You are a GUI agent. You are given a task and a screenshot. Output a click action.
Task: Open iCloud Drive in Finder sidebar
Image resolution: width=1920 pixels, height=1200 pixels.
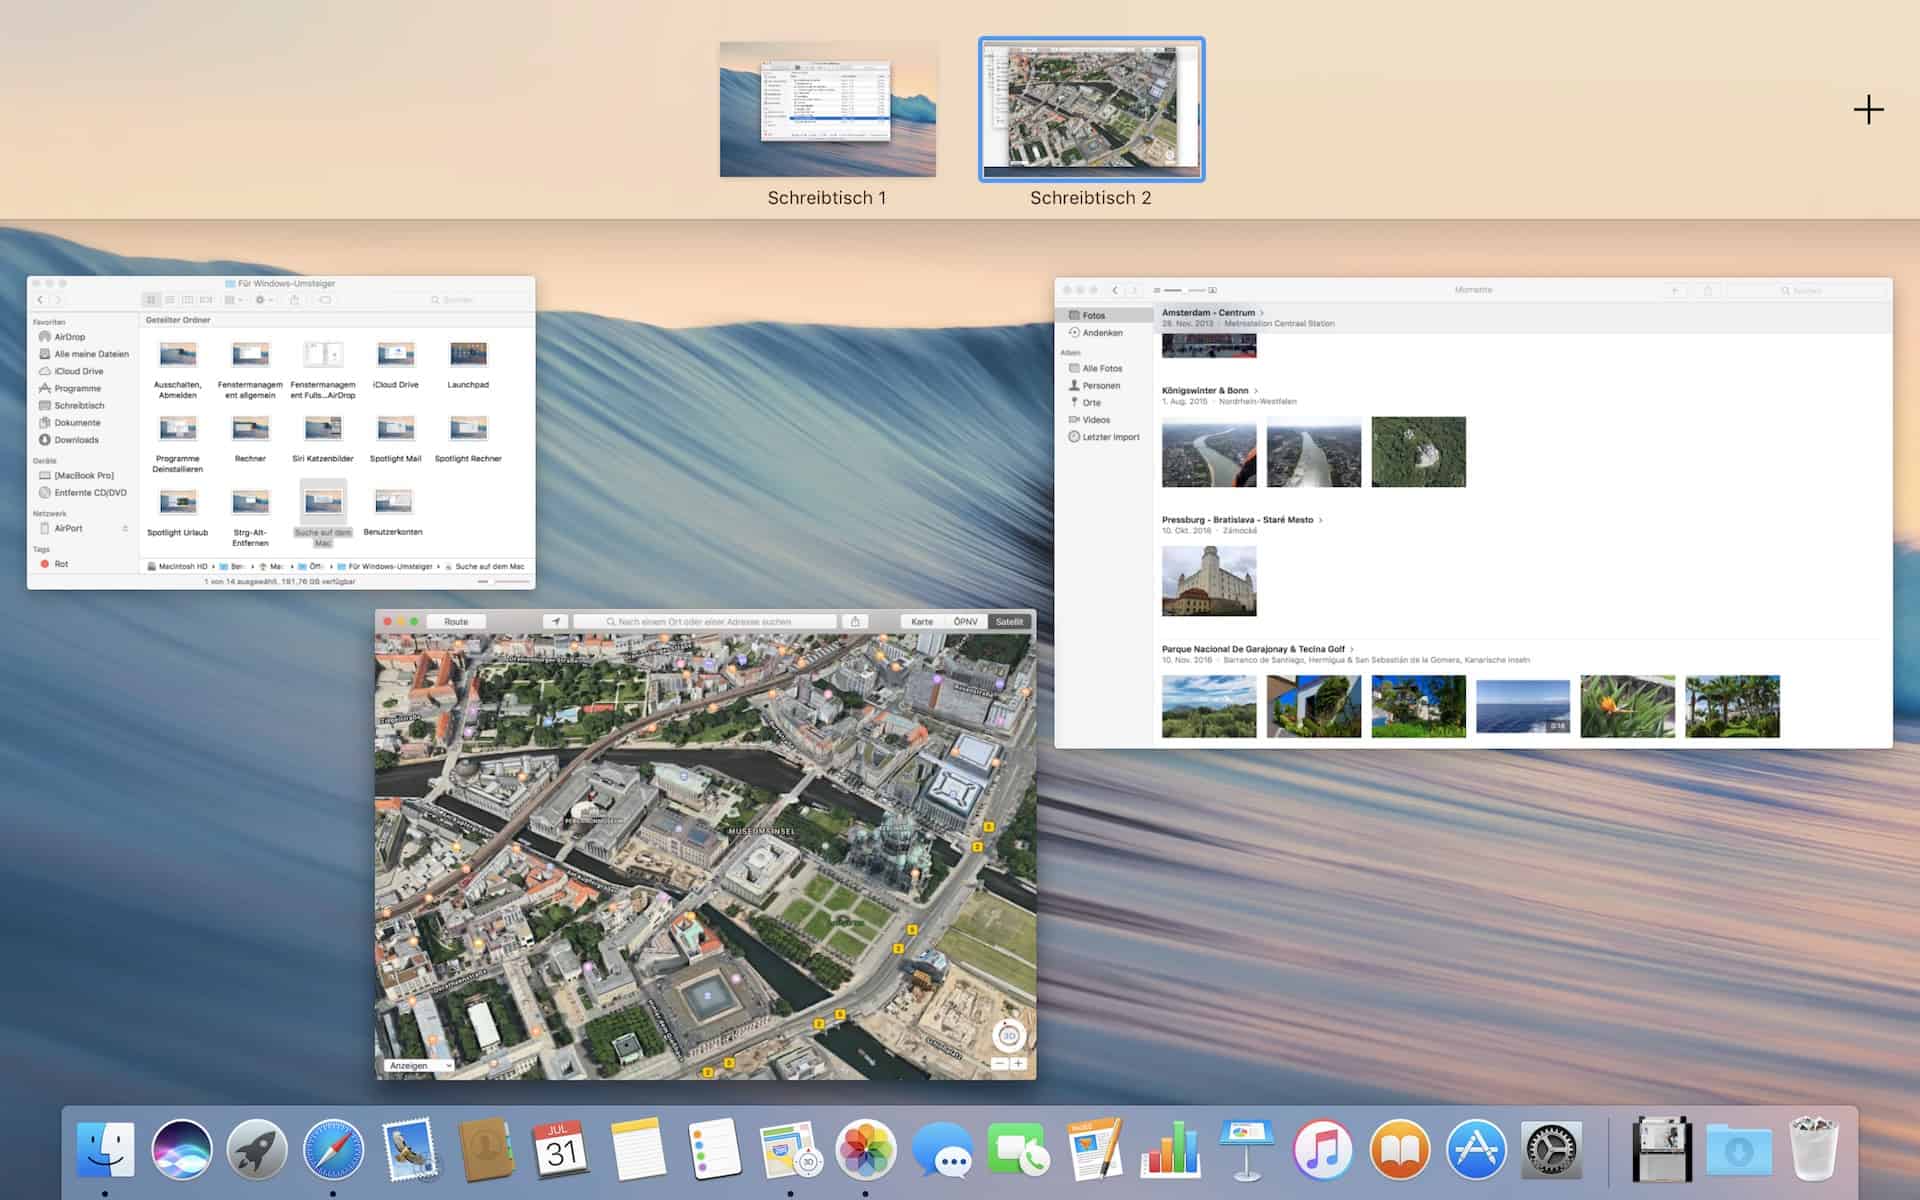(79, 371)
